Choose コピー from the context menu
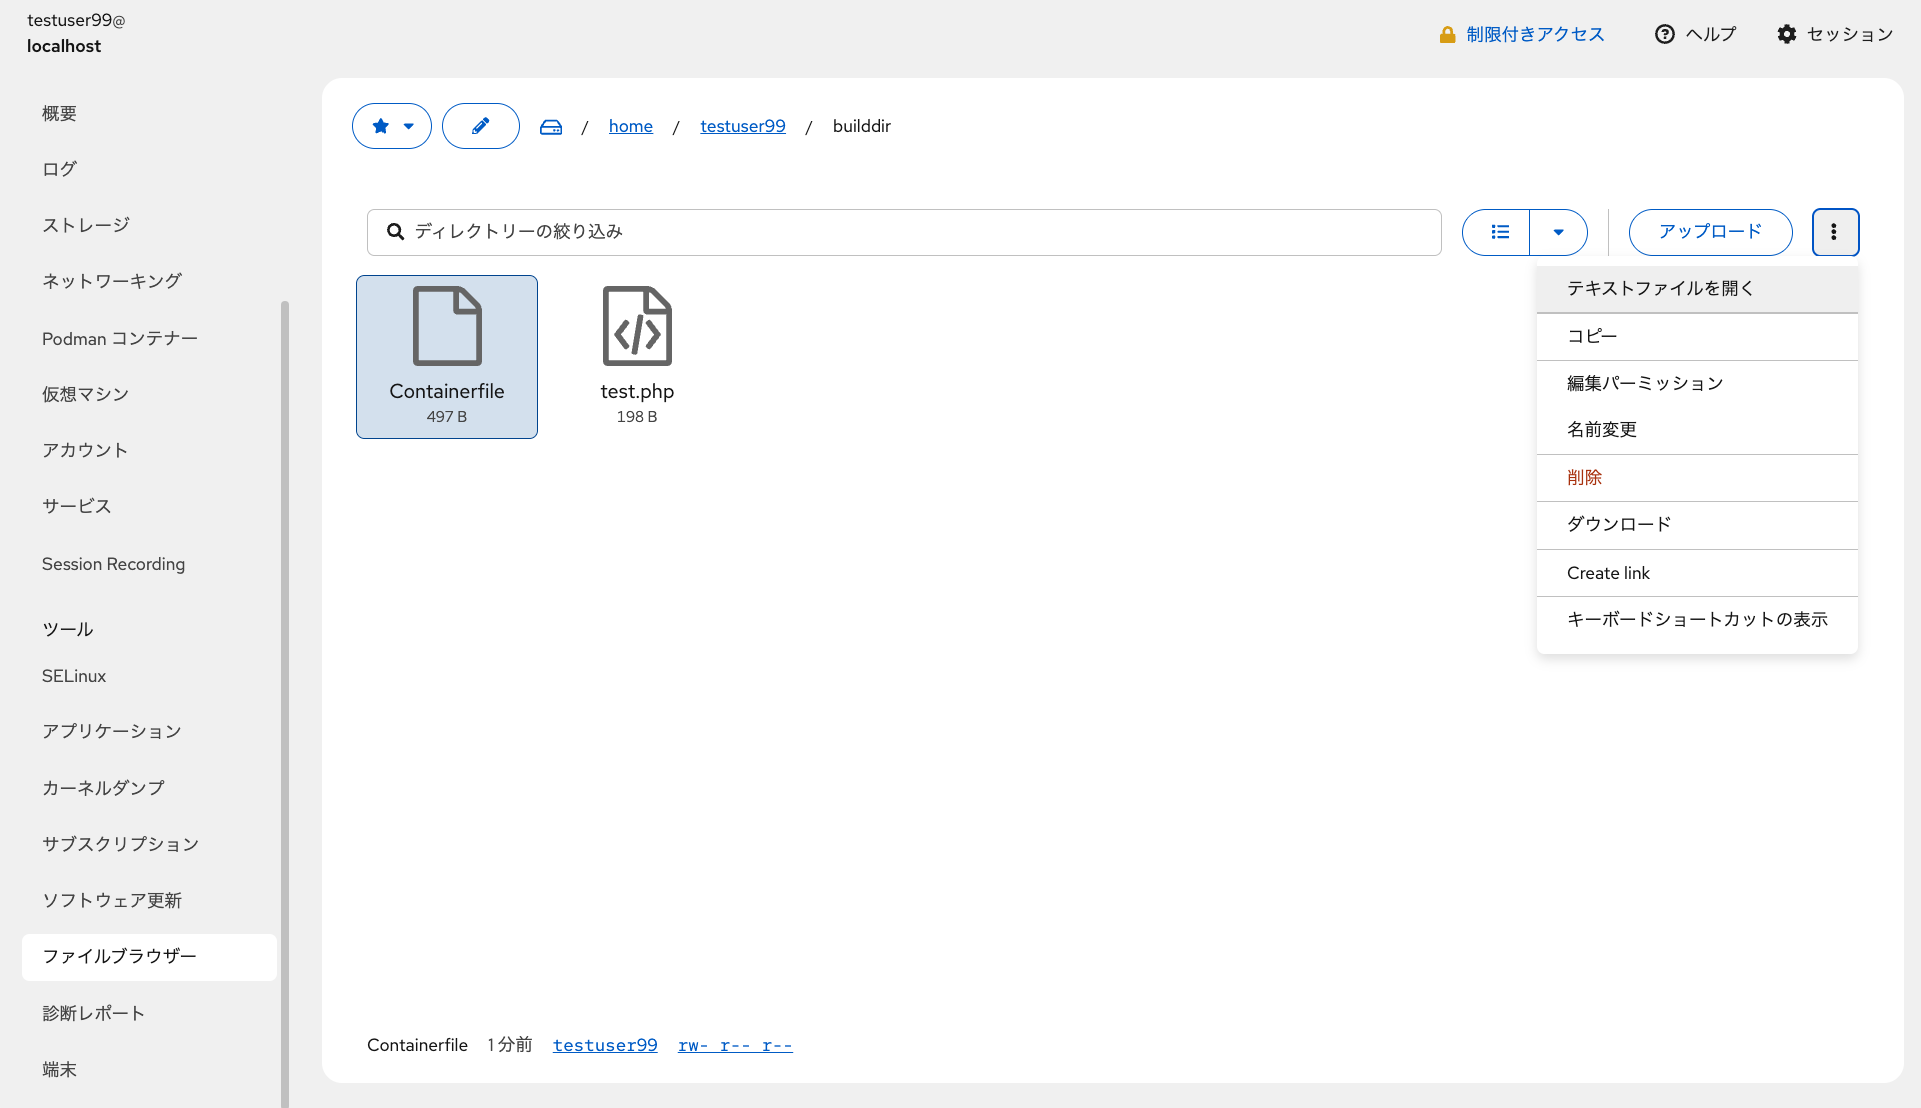 point(1592,335)
